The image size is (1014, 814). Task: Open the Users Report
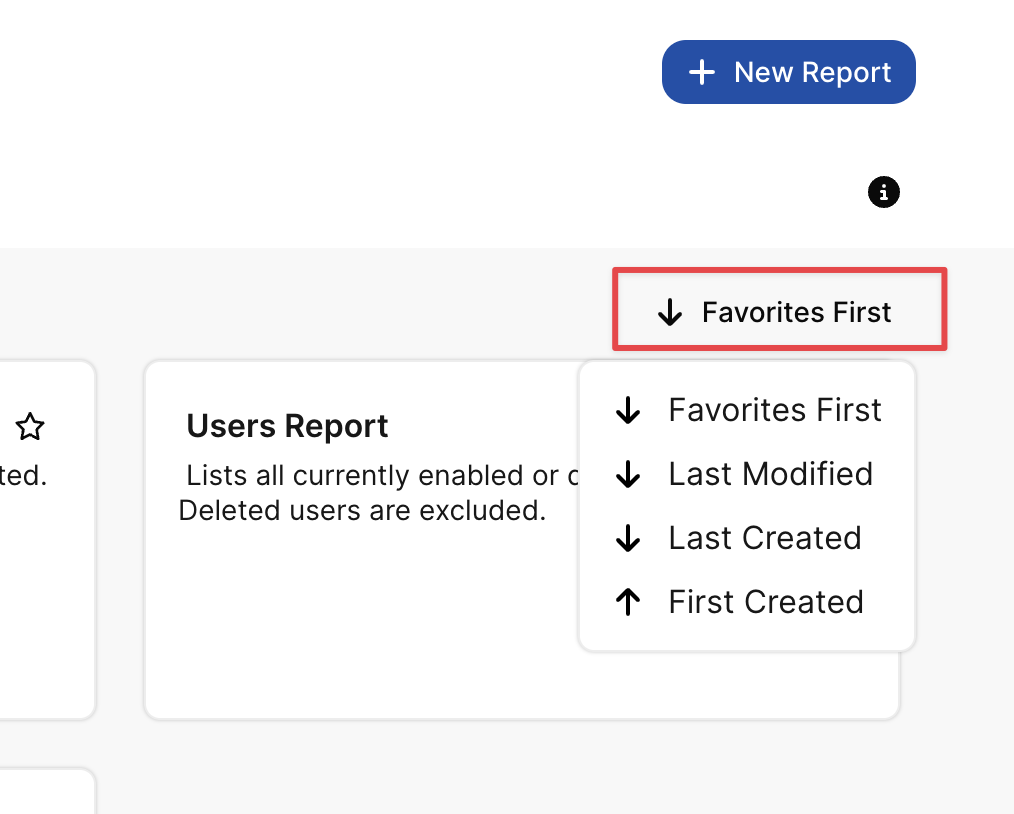287,425
